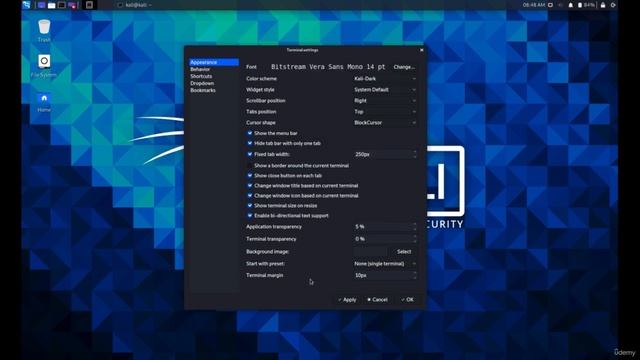Switch to the Dropdown settings page
This screenshot has height=360, width=640.
(x=214, y=83)
